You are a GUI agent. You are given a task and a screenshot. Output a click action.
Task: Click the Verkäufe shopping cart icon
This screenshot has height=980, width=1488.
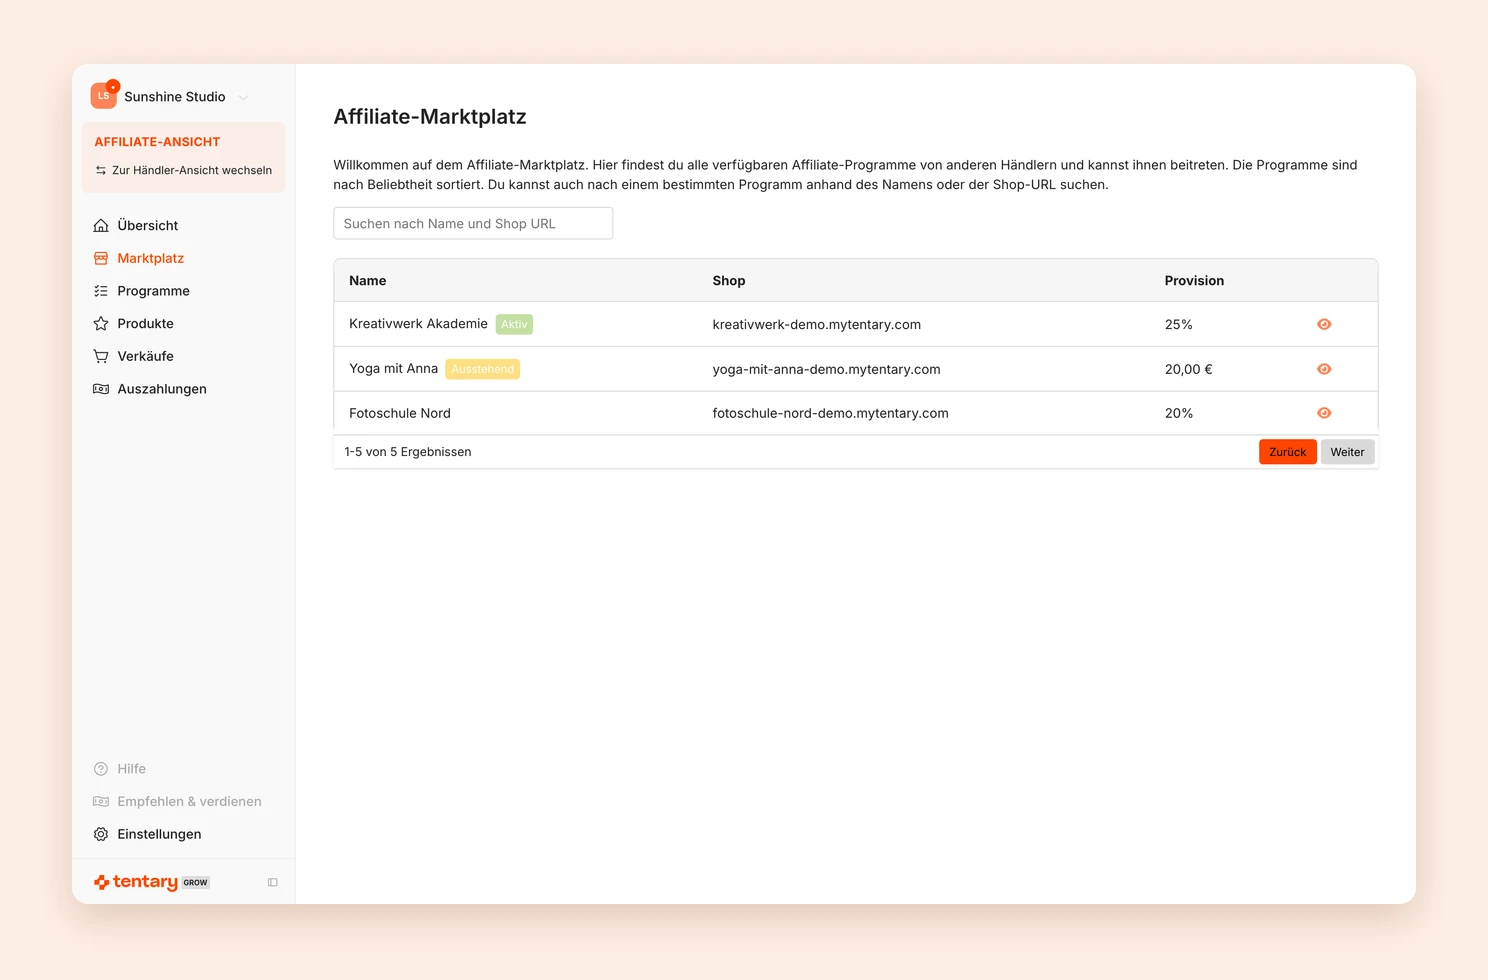101,356
